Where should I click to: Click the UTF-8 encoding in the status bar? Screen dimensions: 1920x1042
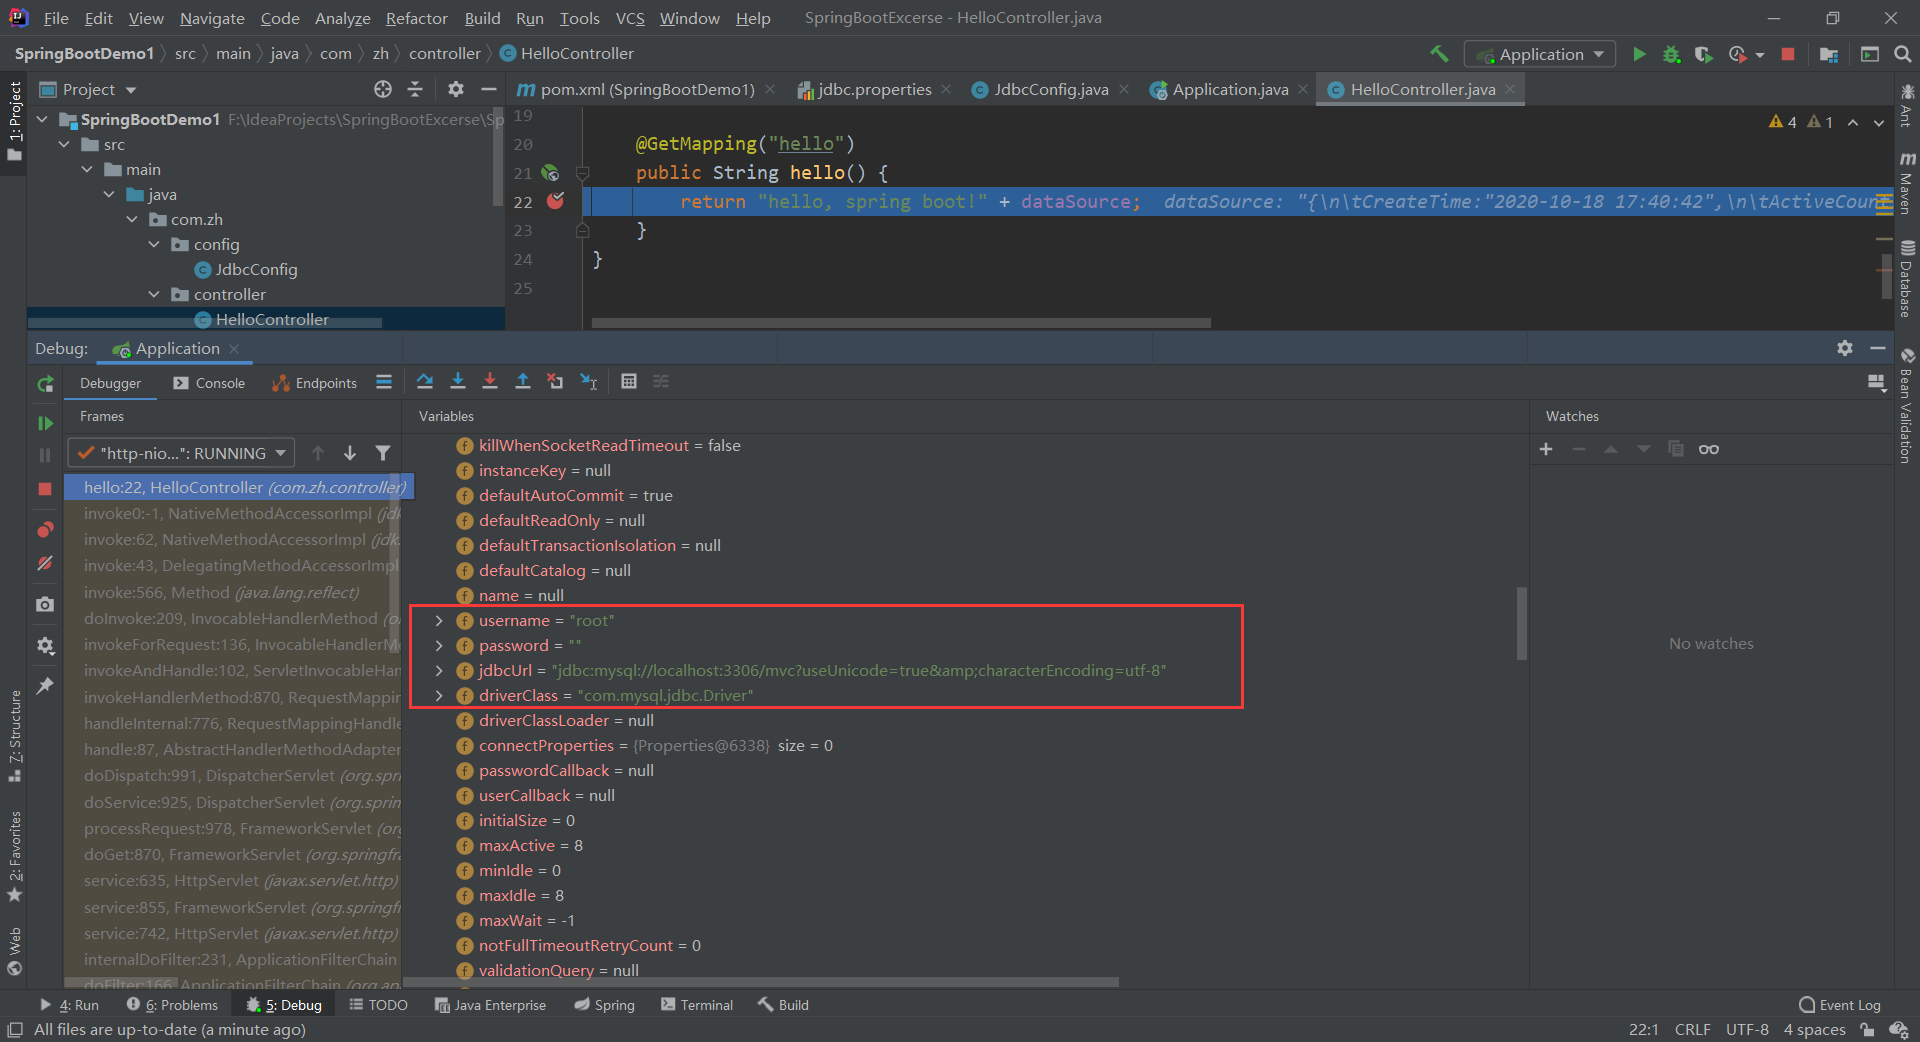click(x=1747, y=1030)
